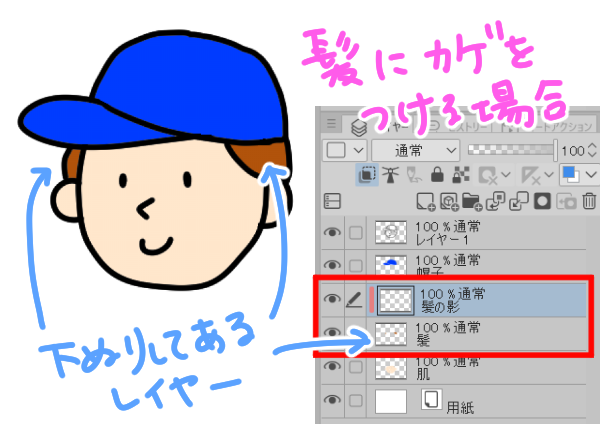Click the 肌 layer thumbnail

pyautogui.click(x=391, y=368)
